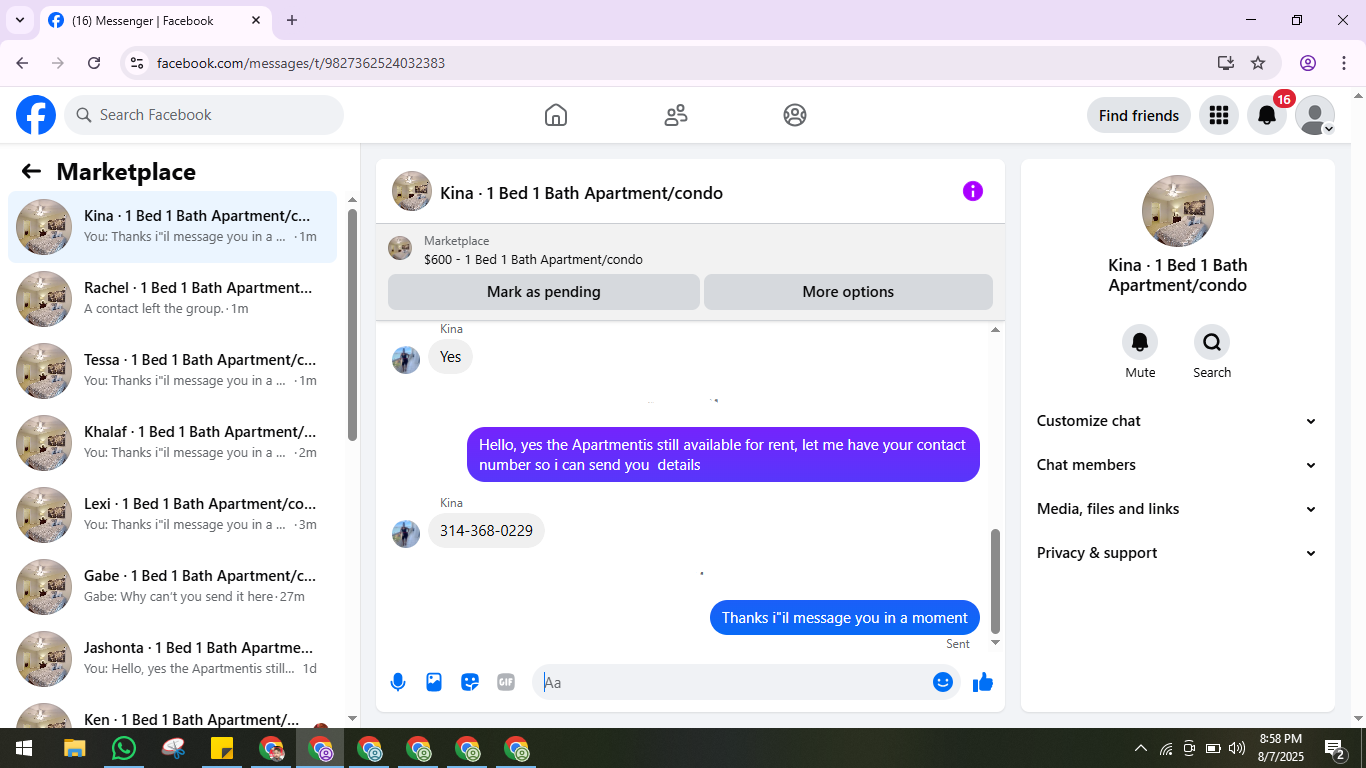This screenshot has height=768, width=1366.
Task: Open Sticky Notes from the taskbar
Action: click(x=222, y=748)
